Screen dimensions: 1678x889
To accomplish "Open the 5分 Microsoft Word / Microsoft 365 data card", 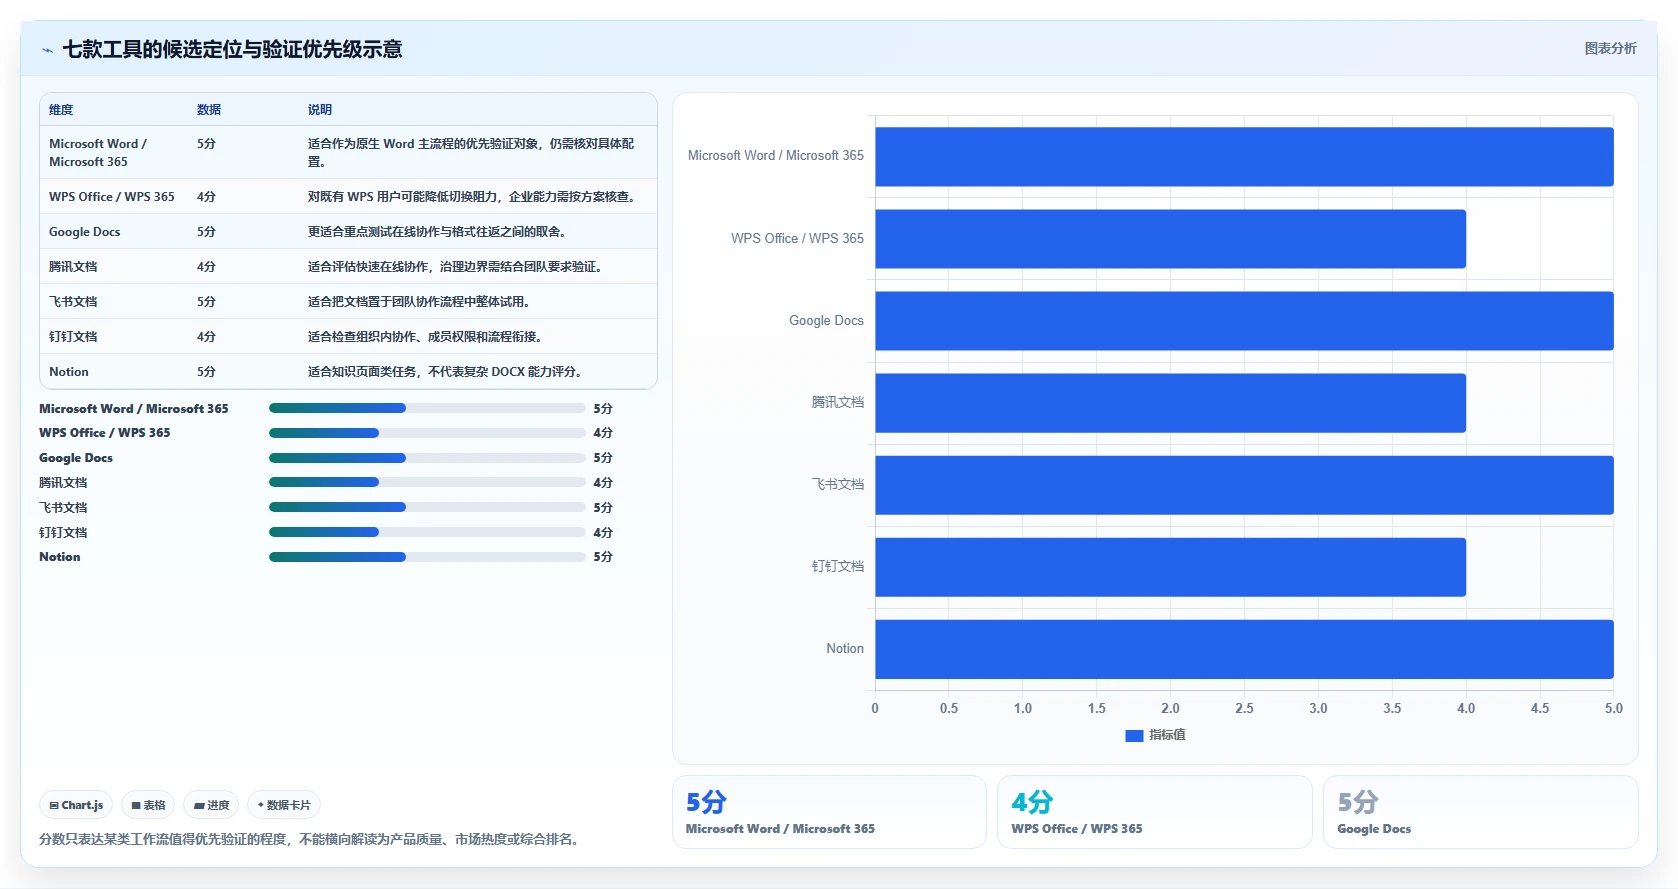I will point(829,812).
